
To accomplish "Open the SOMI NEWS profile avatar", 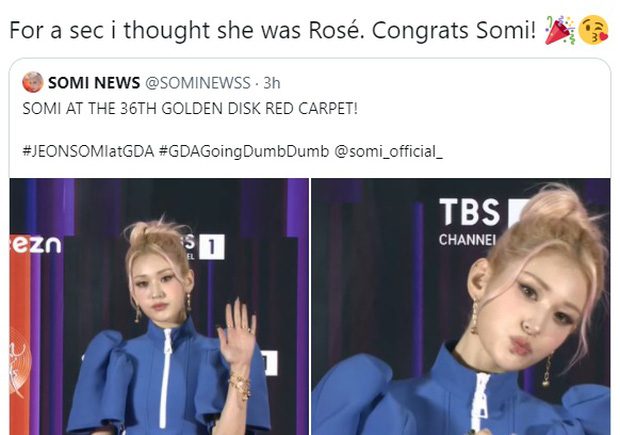I will [x=32, y=82].
